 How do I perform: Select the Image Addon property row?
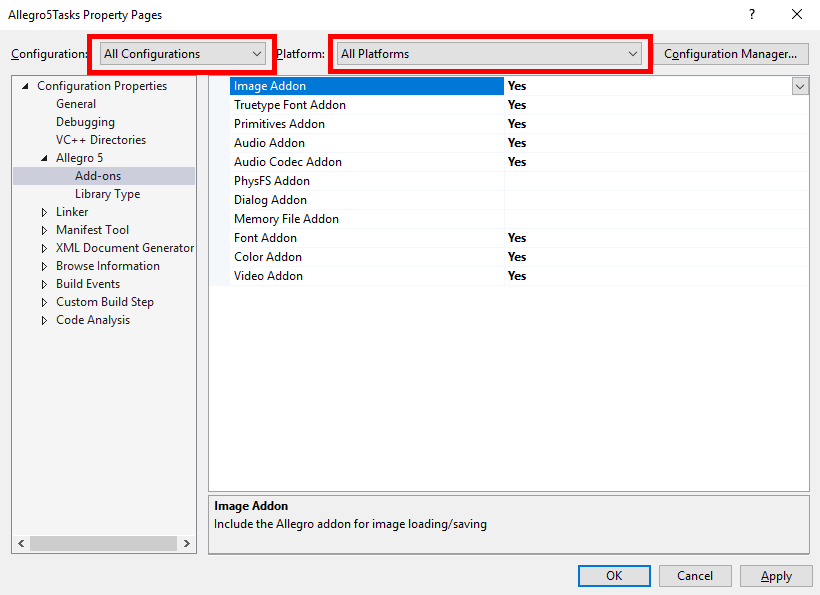(x=519, y=86)
